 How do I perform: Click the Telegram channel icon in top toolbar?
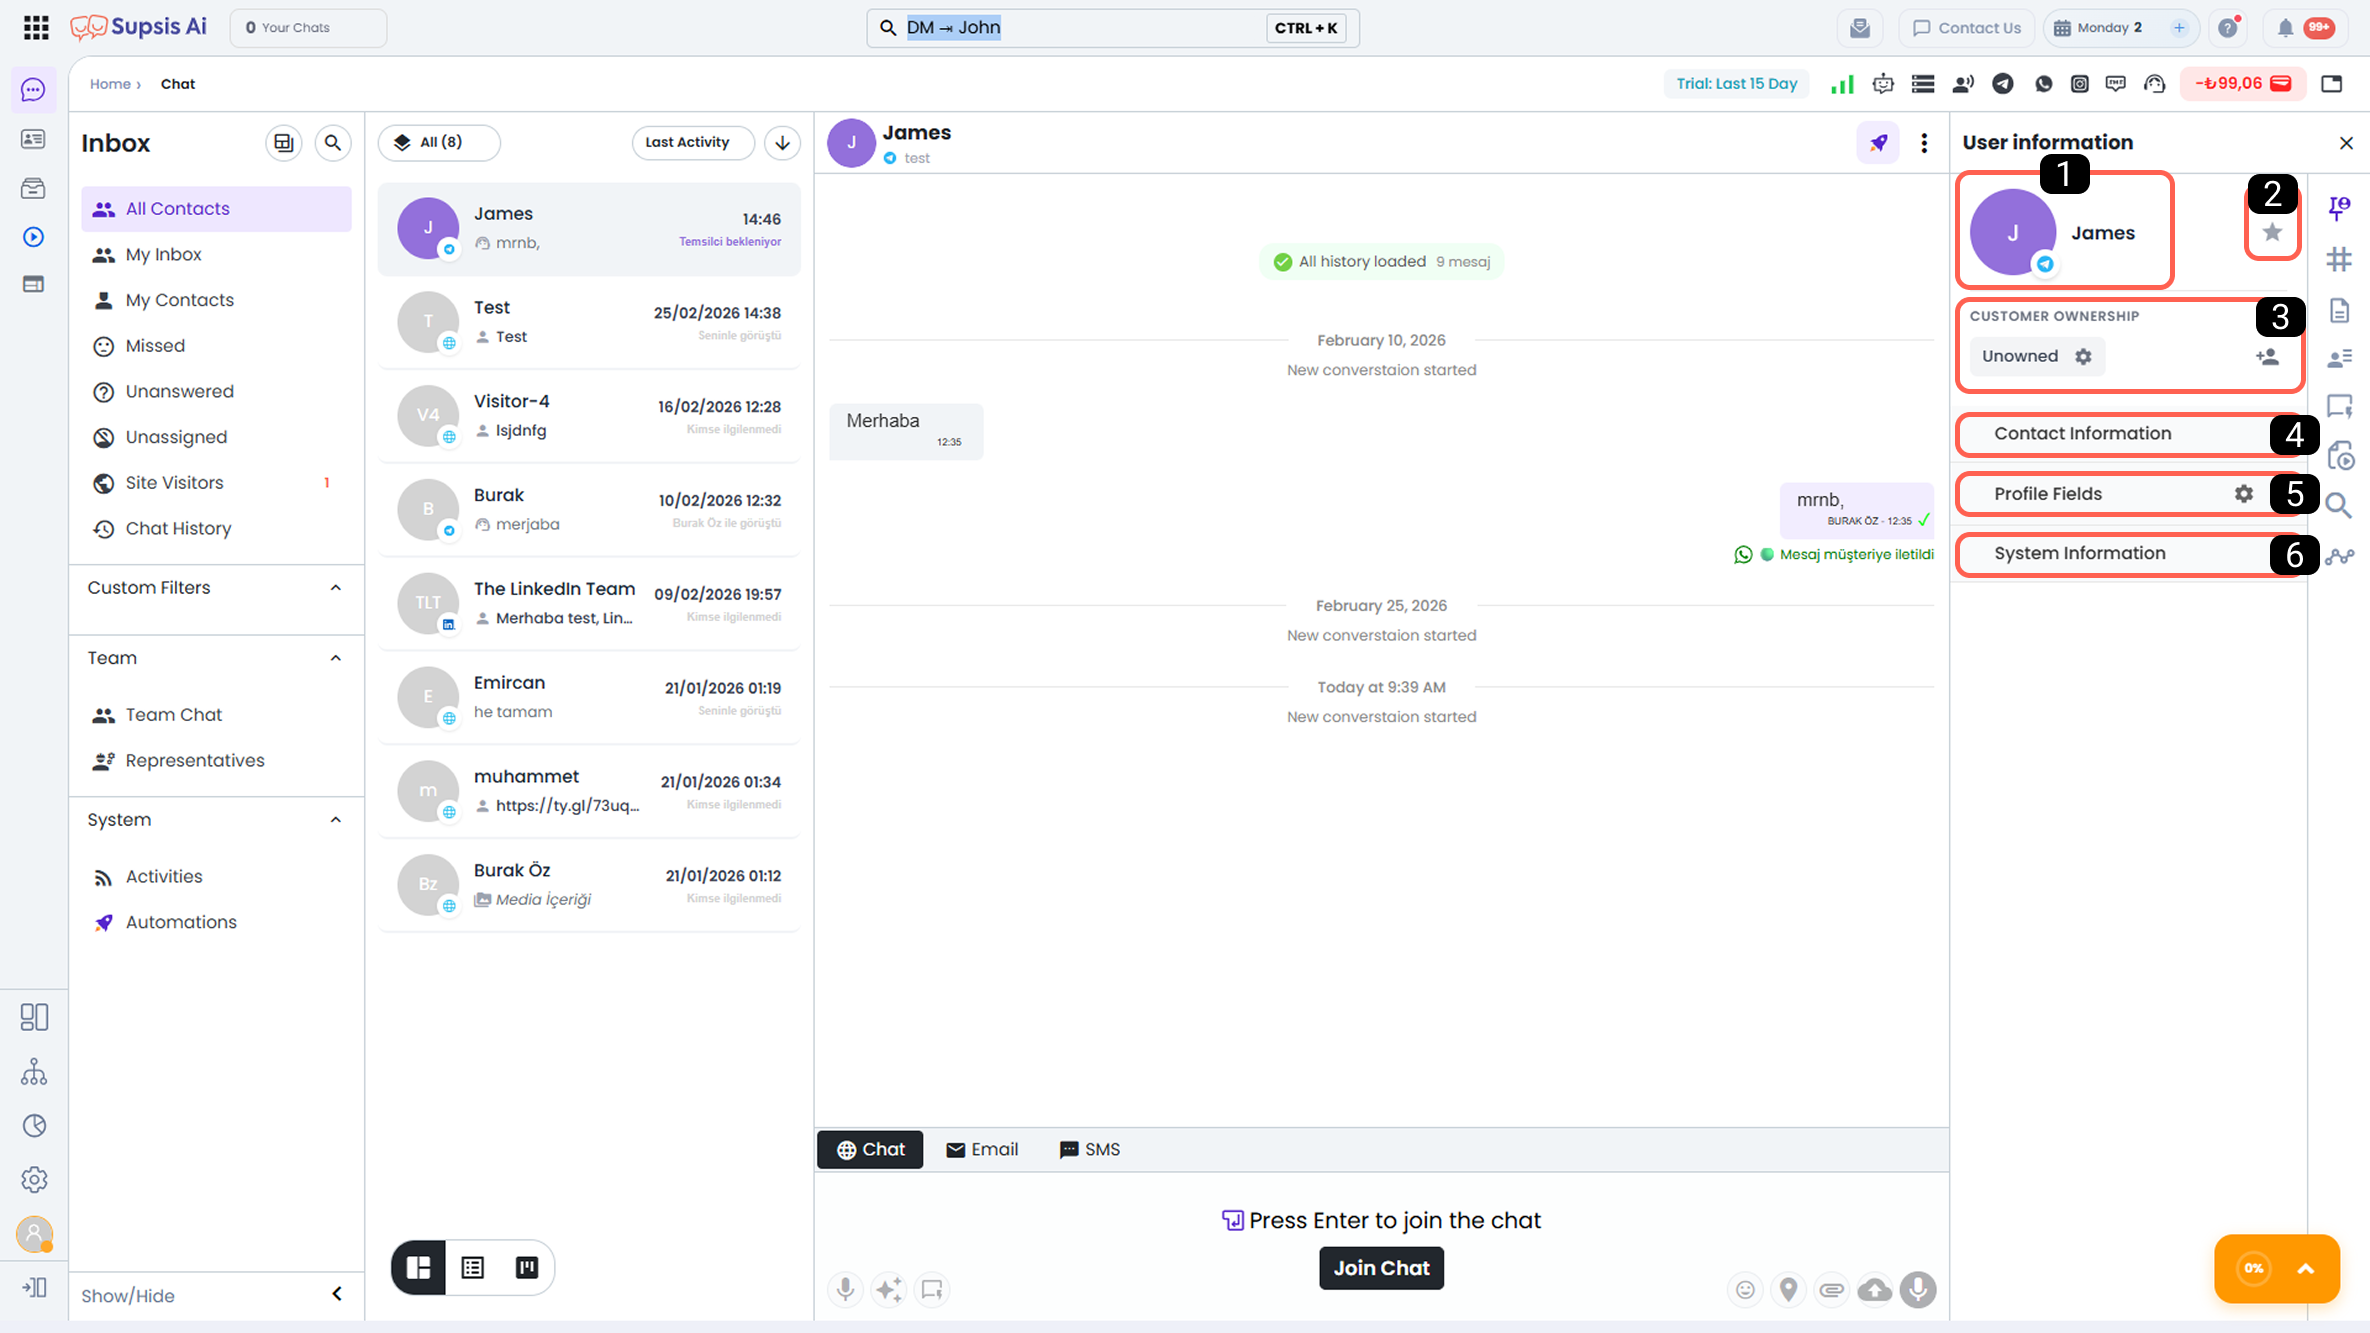[2002, 84]
